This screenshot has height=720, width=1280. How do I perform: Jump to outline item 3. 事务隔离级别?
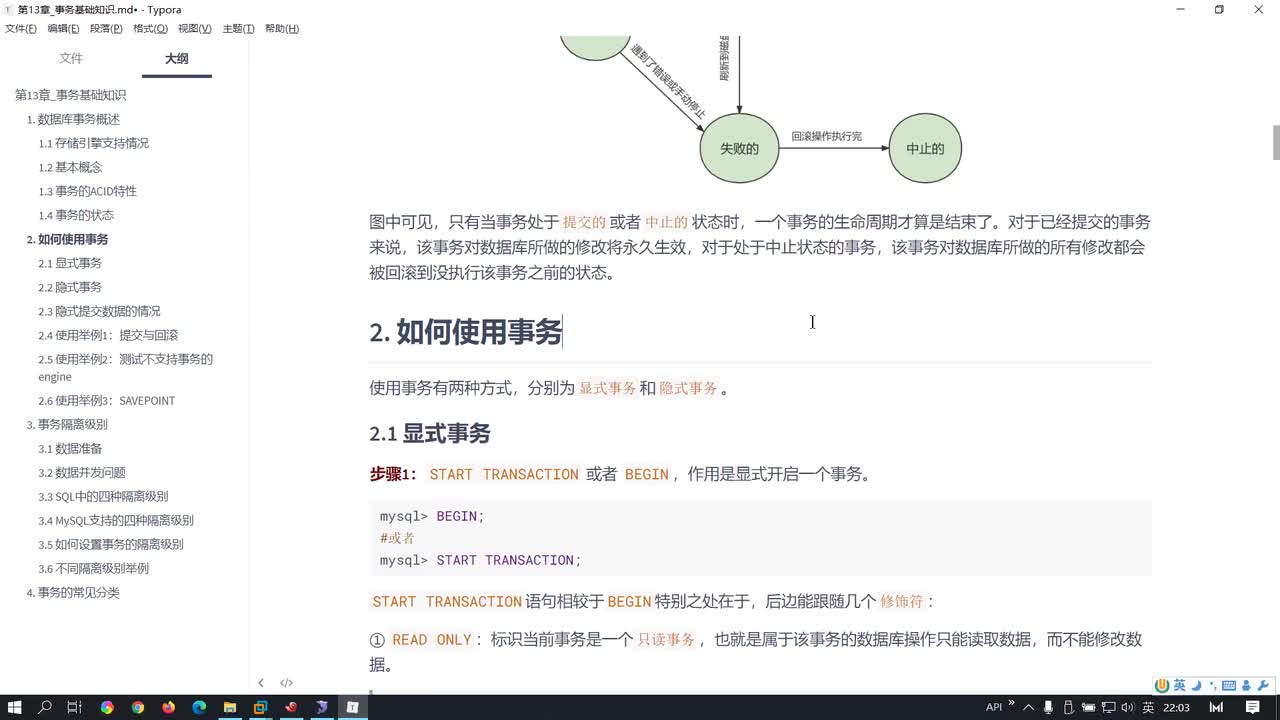click(x=67, y=425)
